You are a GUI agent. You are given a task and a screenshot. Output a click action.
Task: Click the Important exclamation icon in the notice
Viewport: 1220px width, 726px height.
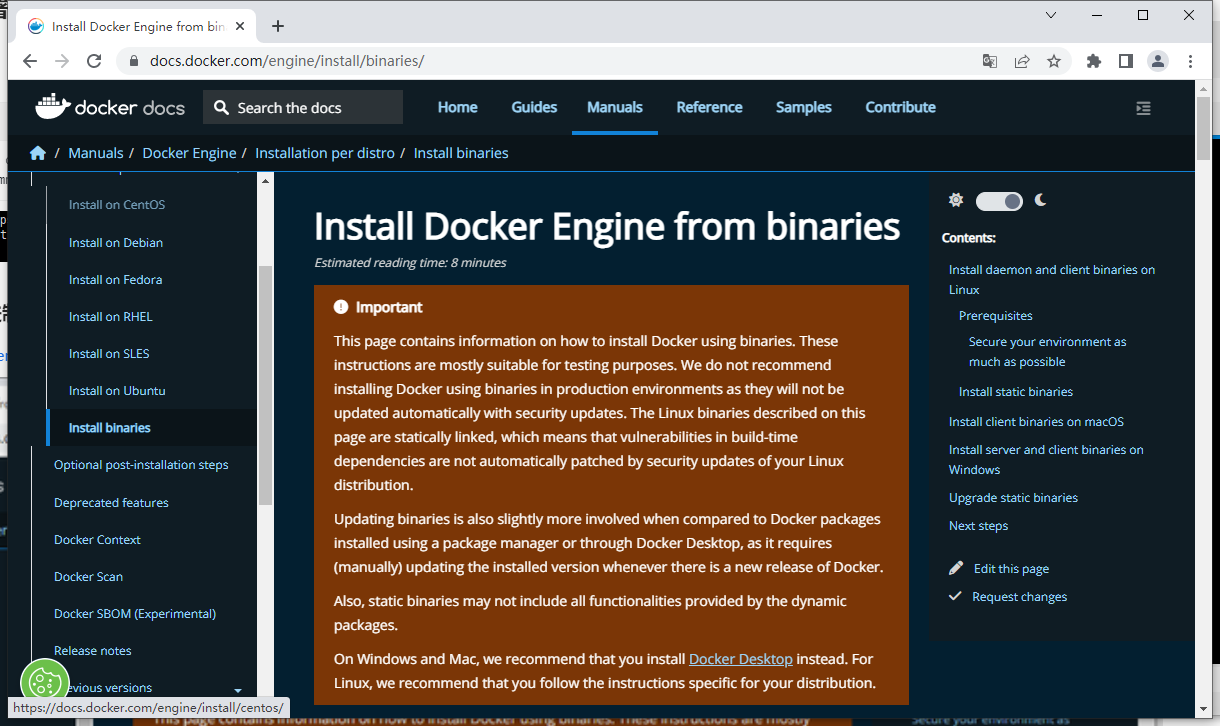point(341,307)
